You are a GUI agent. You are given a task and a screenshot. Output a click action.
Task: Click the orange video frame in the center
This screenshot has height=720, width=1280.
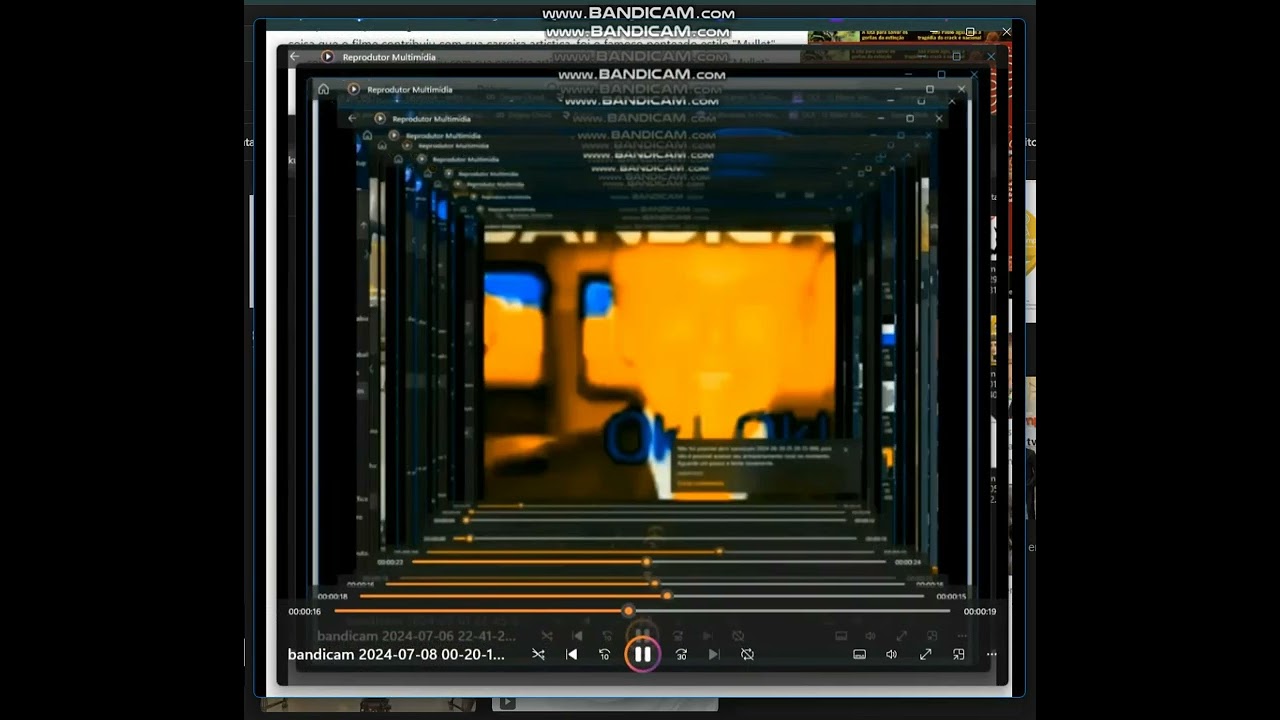(659, 365)
